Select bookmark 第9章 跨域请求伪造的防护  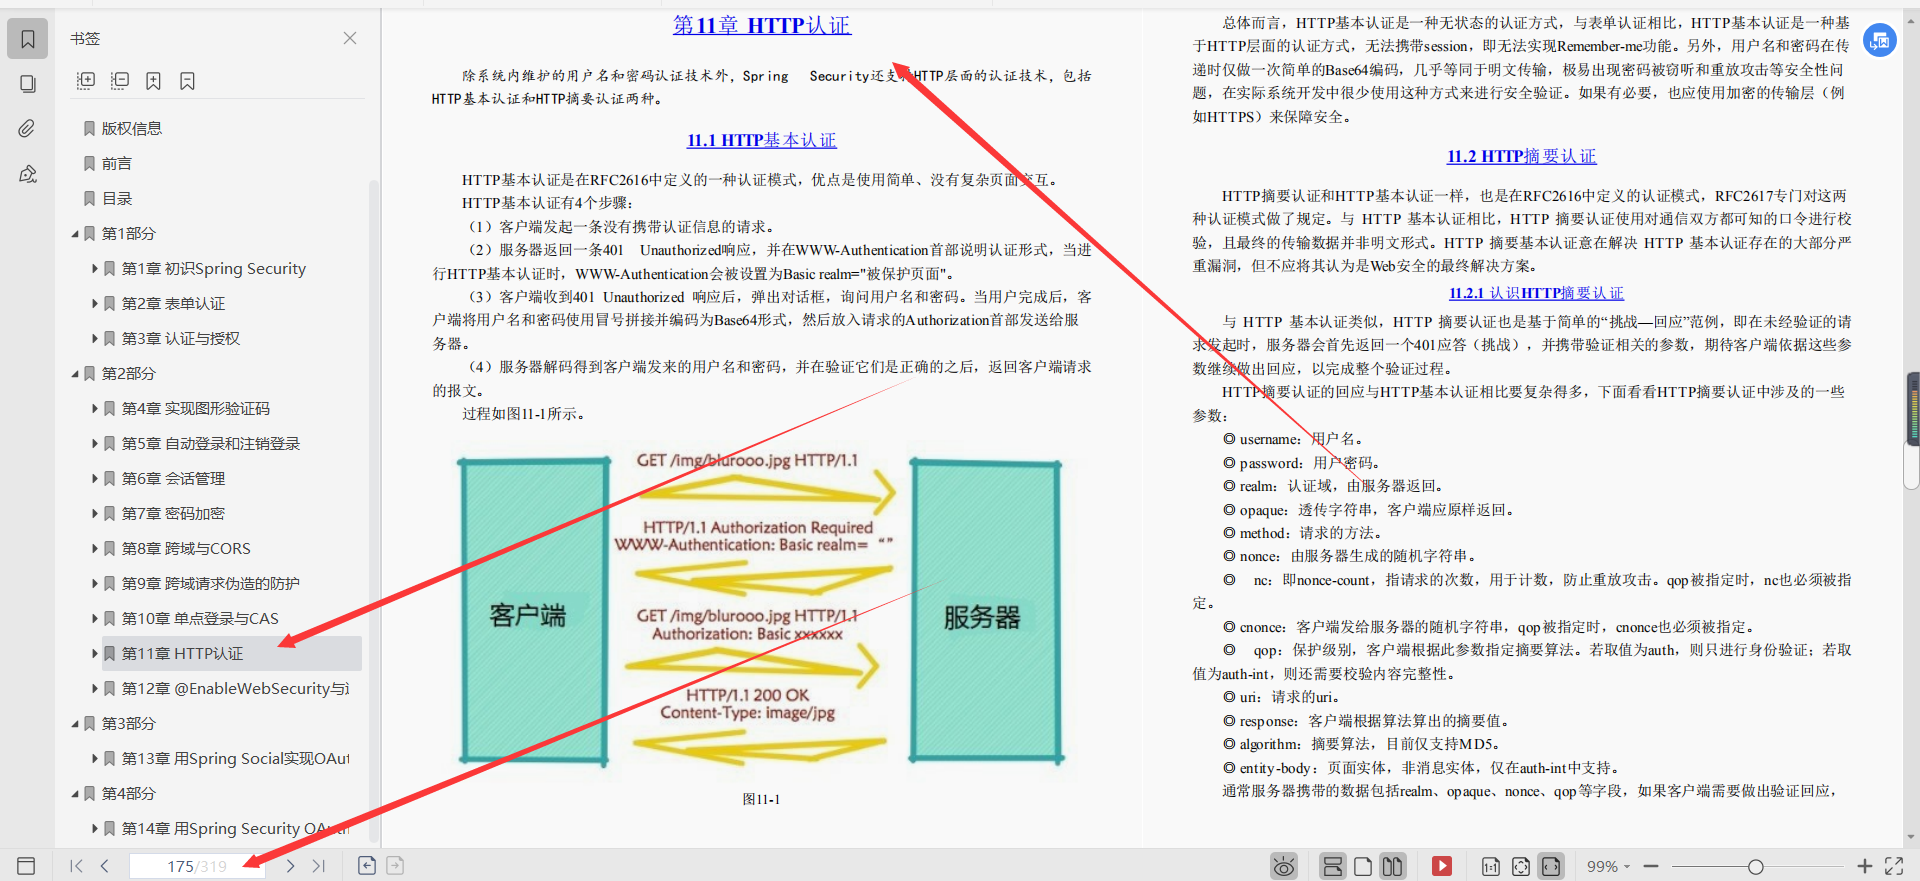pos(210,583)
